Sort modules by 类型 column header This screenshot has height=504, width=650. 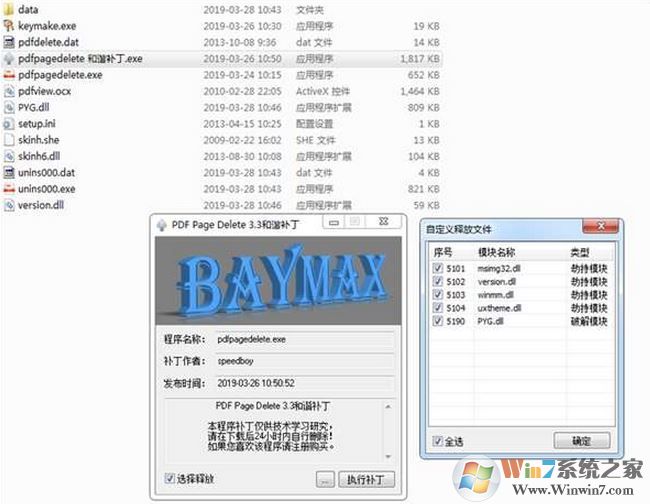(589, 252)
